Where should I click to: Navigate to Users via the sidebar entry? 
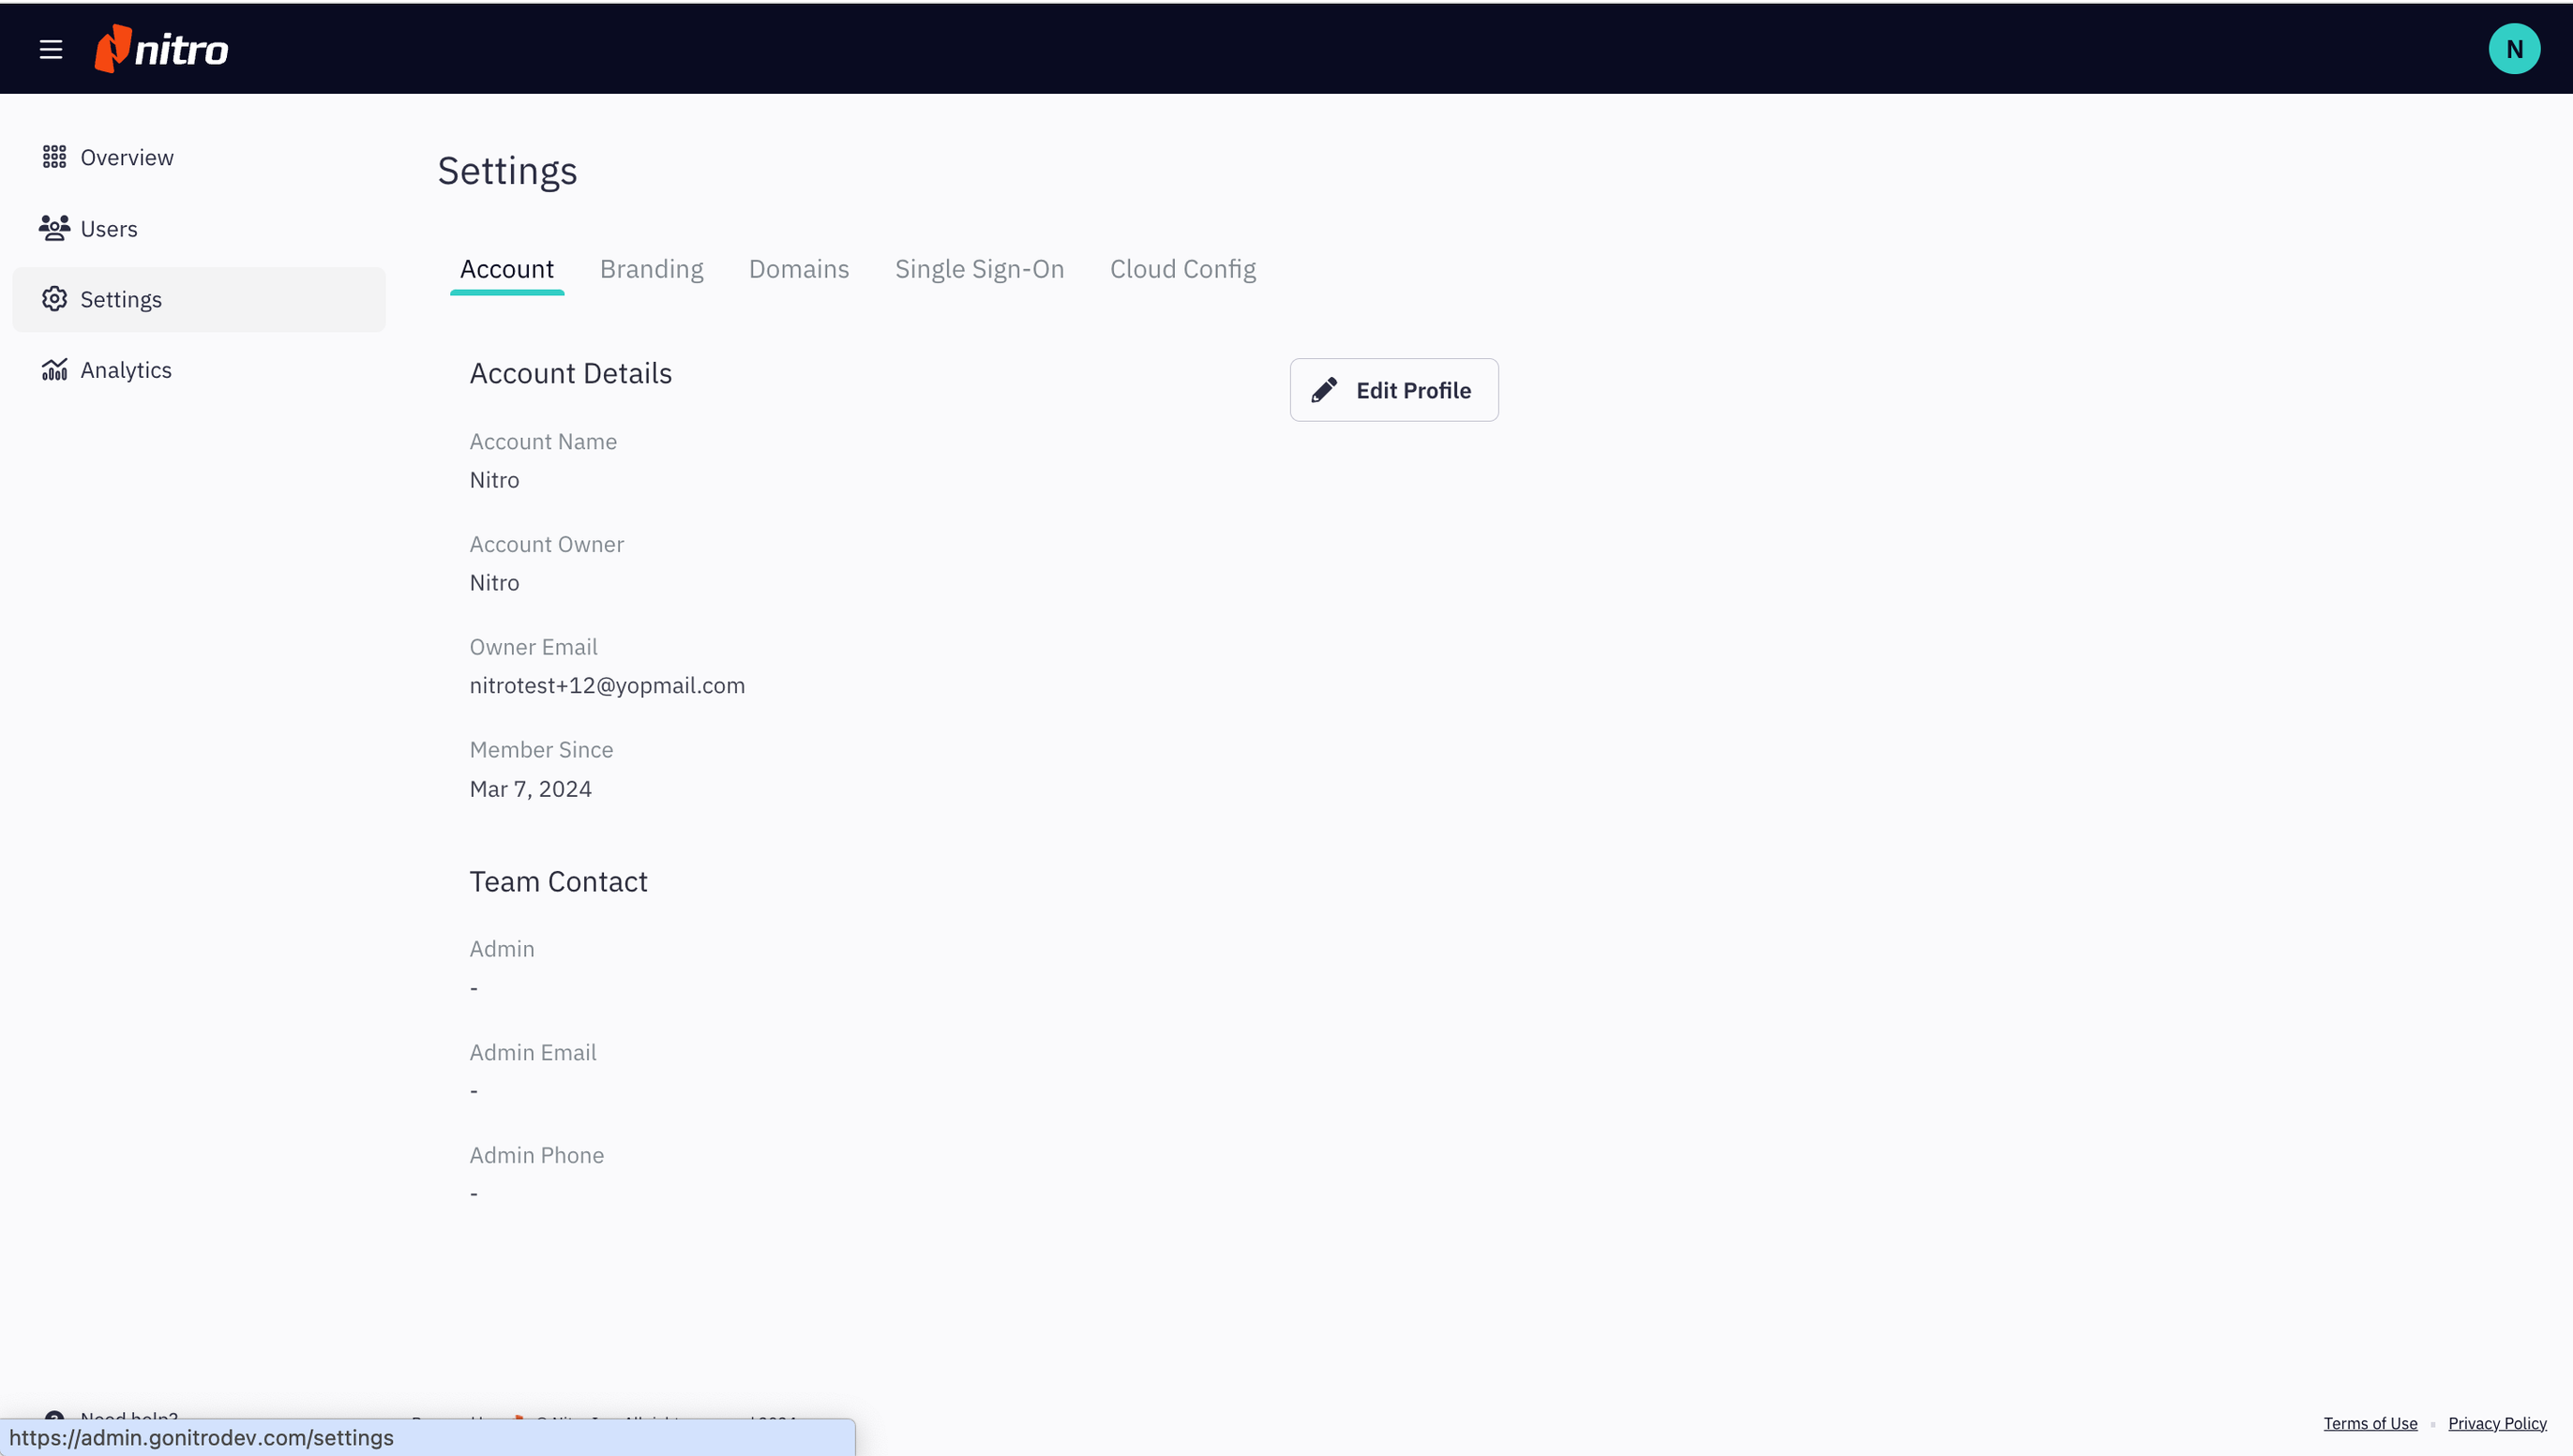click(110, 227)
